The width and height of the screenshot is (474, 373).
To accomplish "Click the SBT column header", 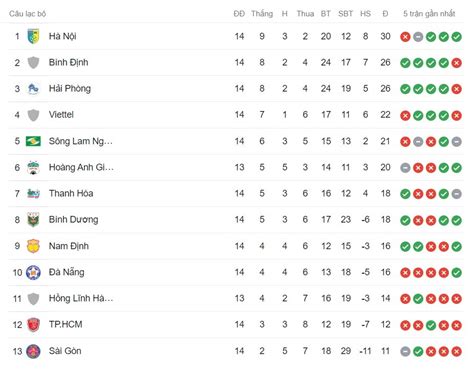I will pyautogui.click(x=345, y=14).
